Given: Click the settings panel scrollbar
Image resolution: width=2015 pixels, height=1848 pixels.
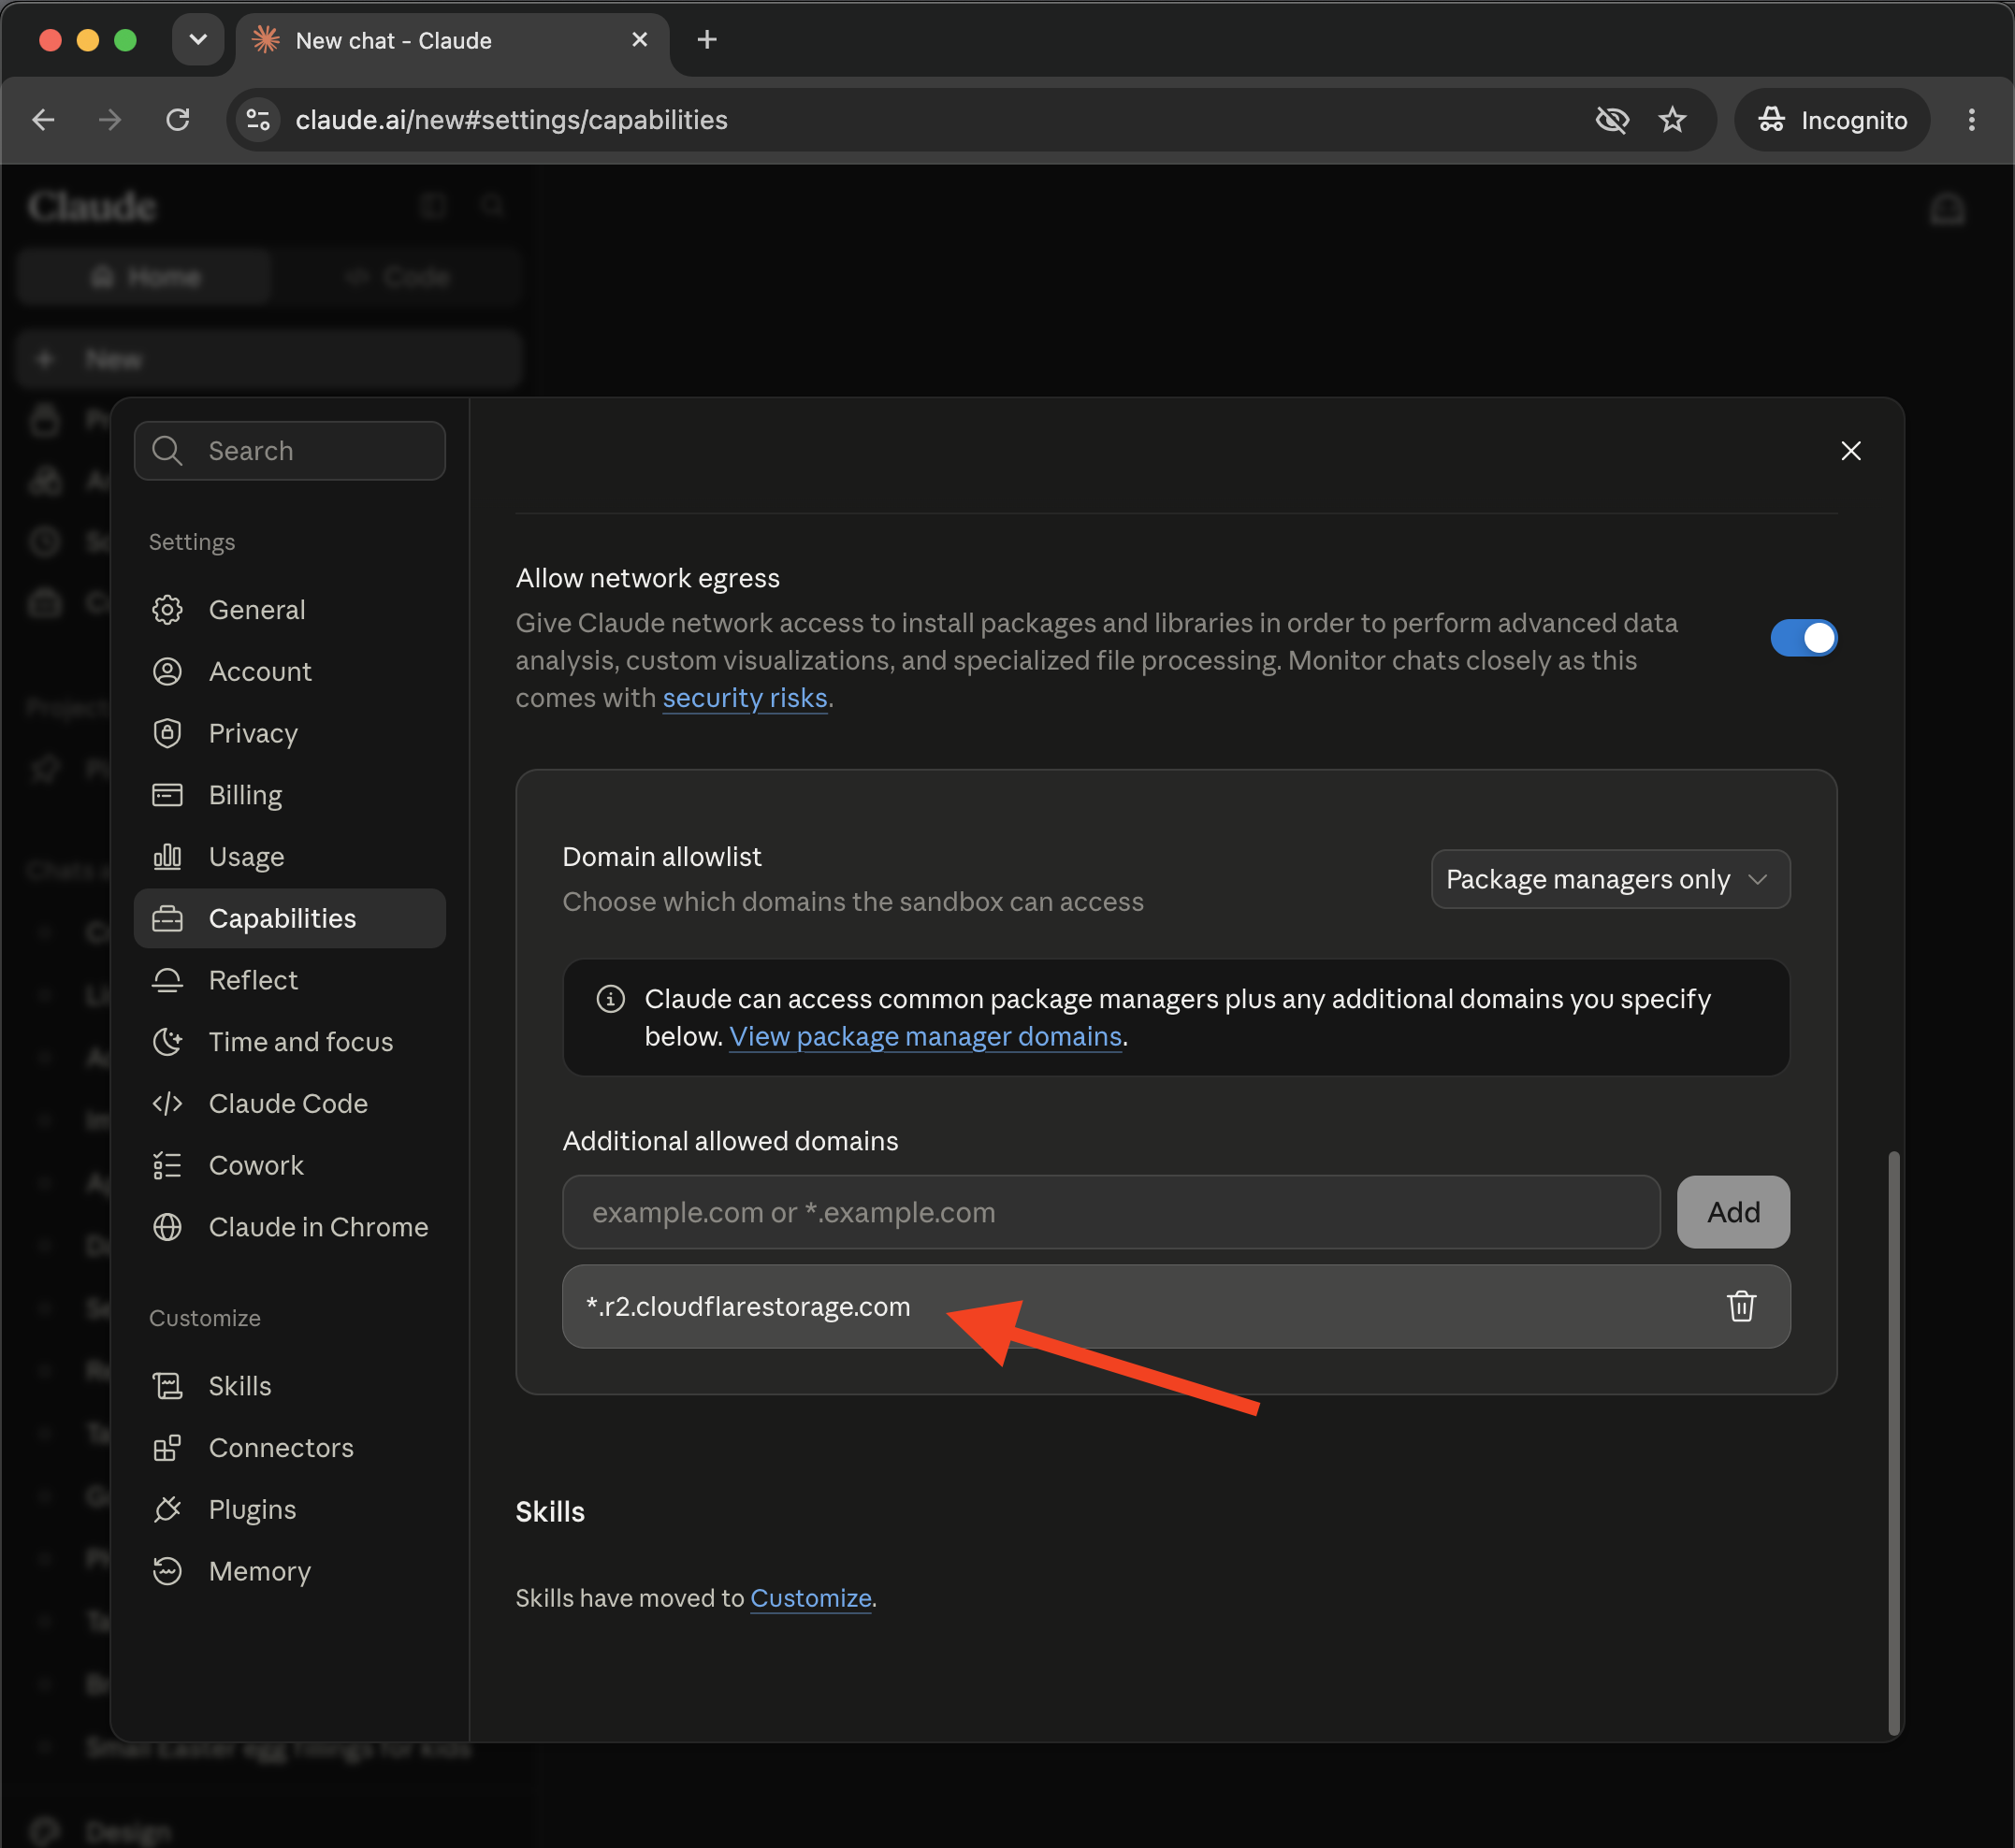Looking at the screenshot, I should coord(1893,1442).
